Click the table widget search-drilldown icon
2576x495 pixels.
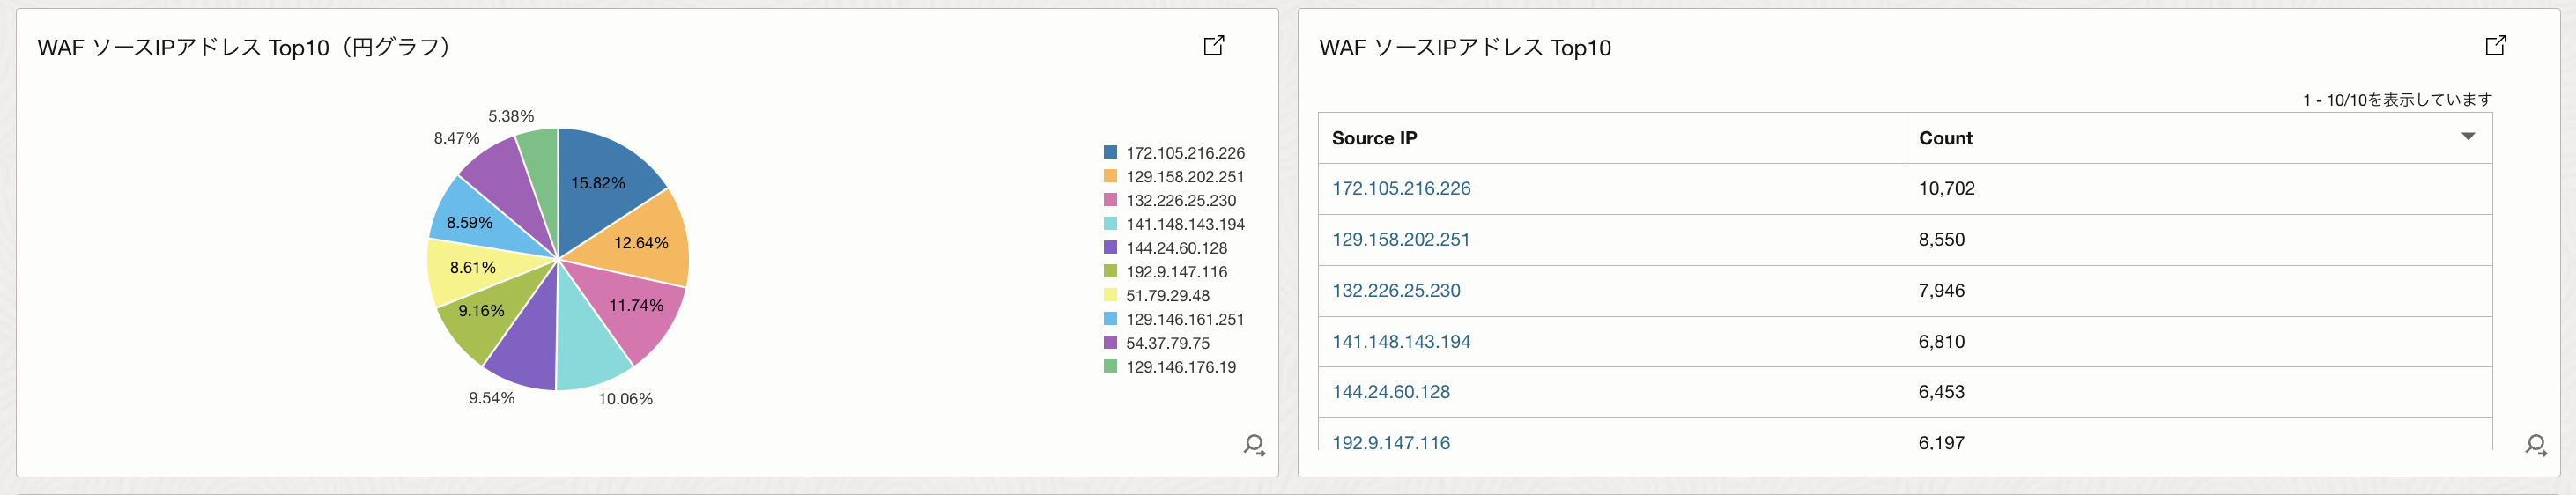2535,445
